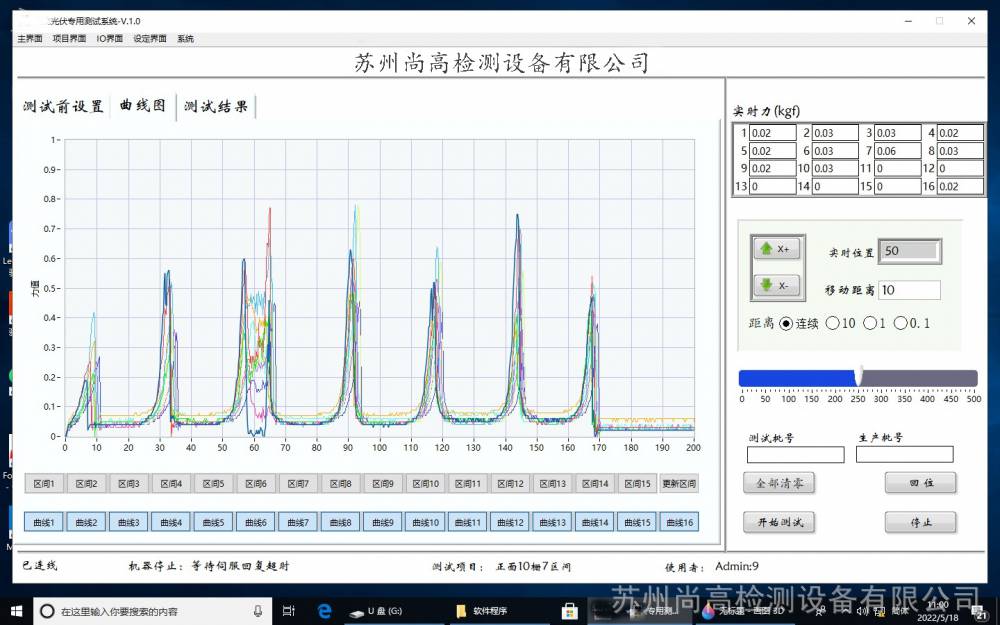The image size is (1000, 625).
Task: Toggle the 曲线14 curve button
Action: tap(595, 522)
